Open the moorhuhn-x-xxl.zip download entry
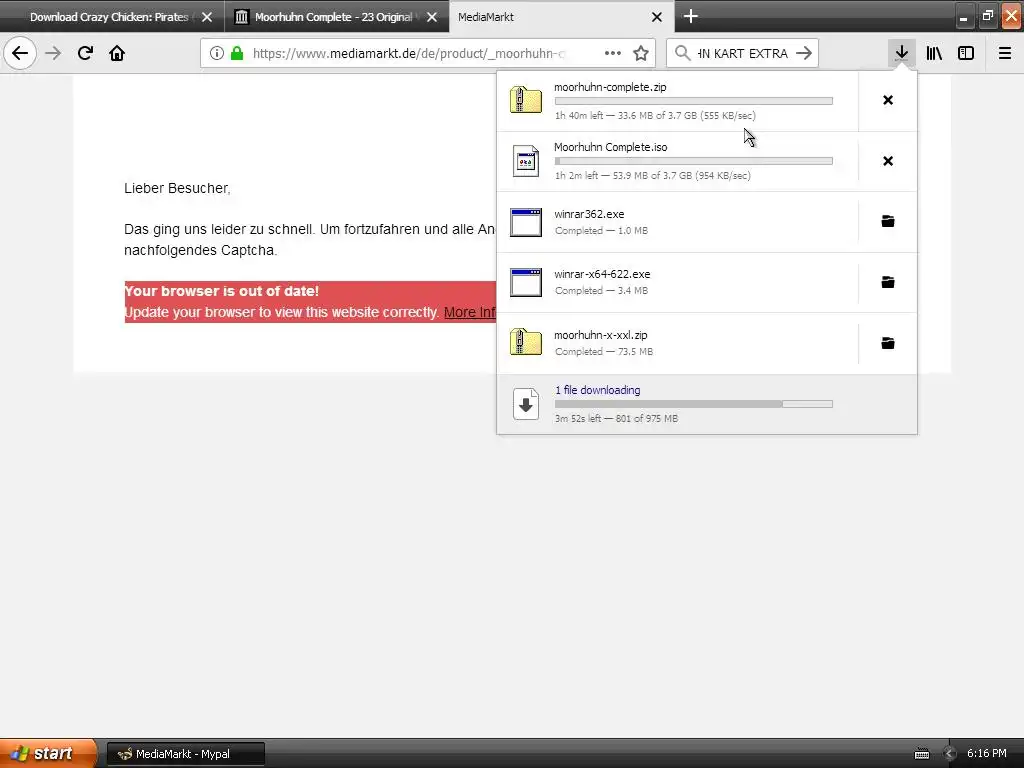This screenshot has width=1024, height=768. pos(677,343)
